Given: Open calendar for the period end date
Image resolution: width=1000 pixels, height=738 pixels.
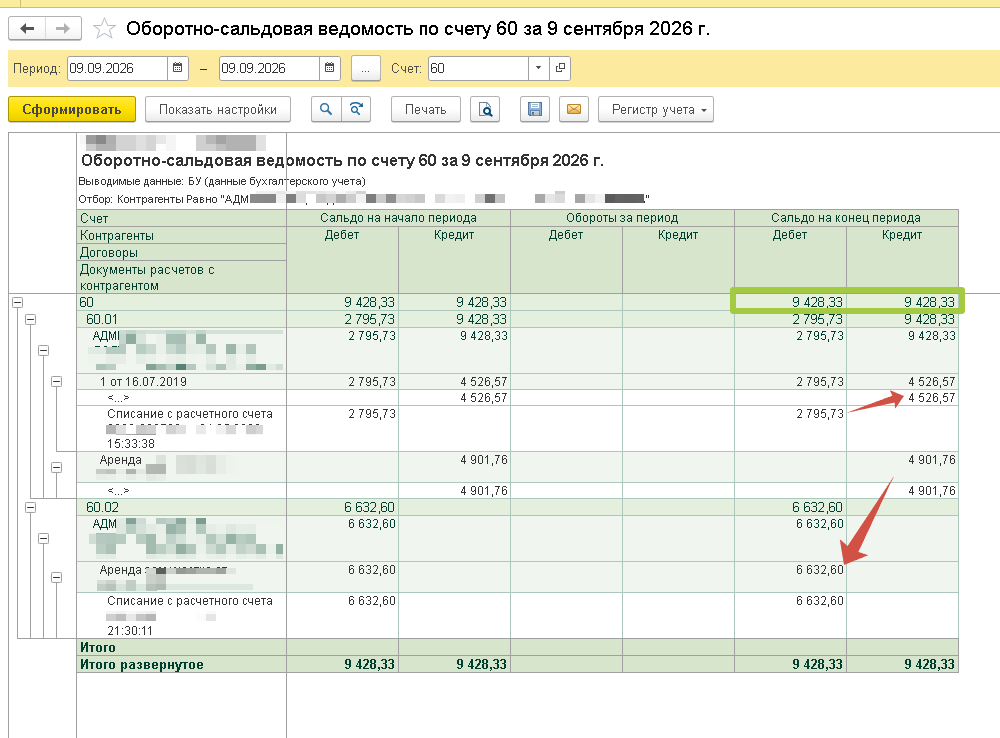Looking at the screenshot, I should (x=330, y=68).
